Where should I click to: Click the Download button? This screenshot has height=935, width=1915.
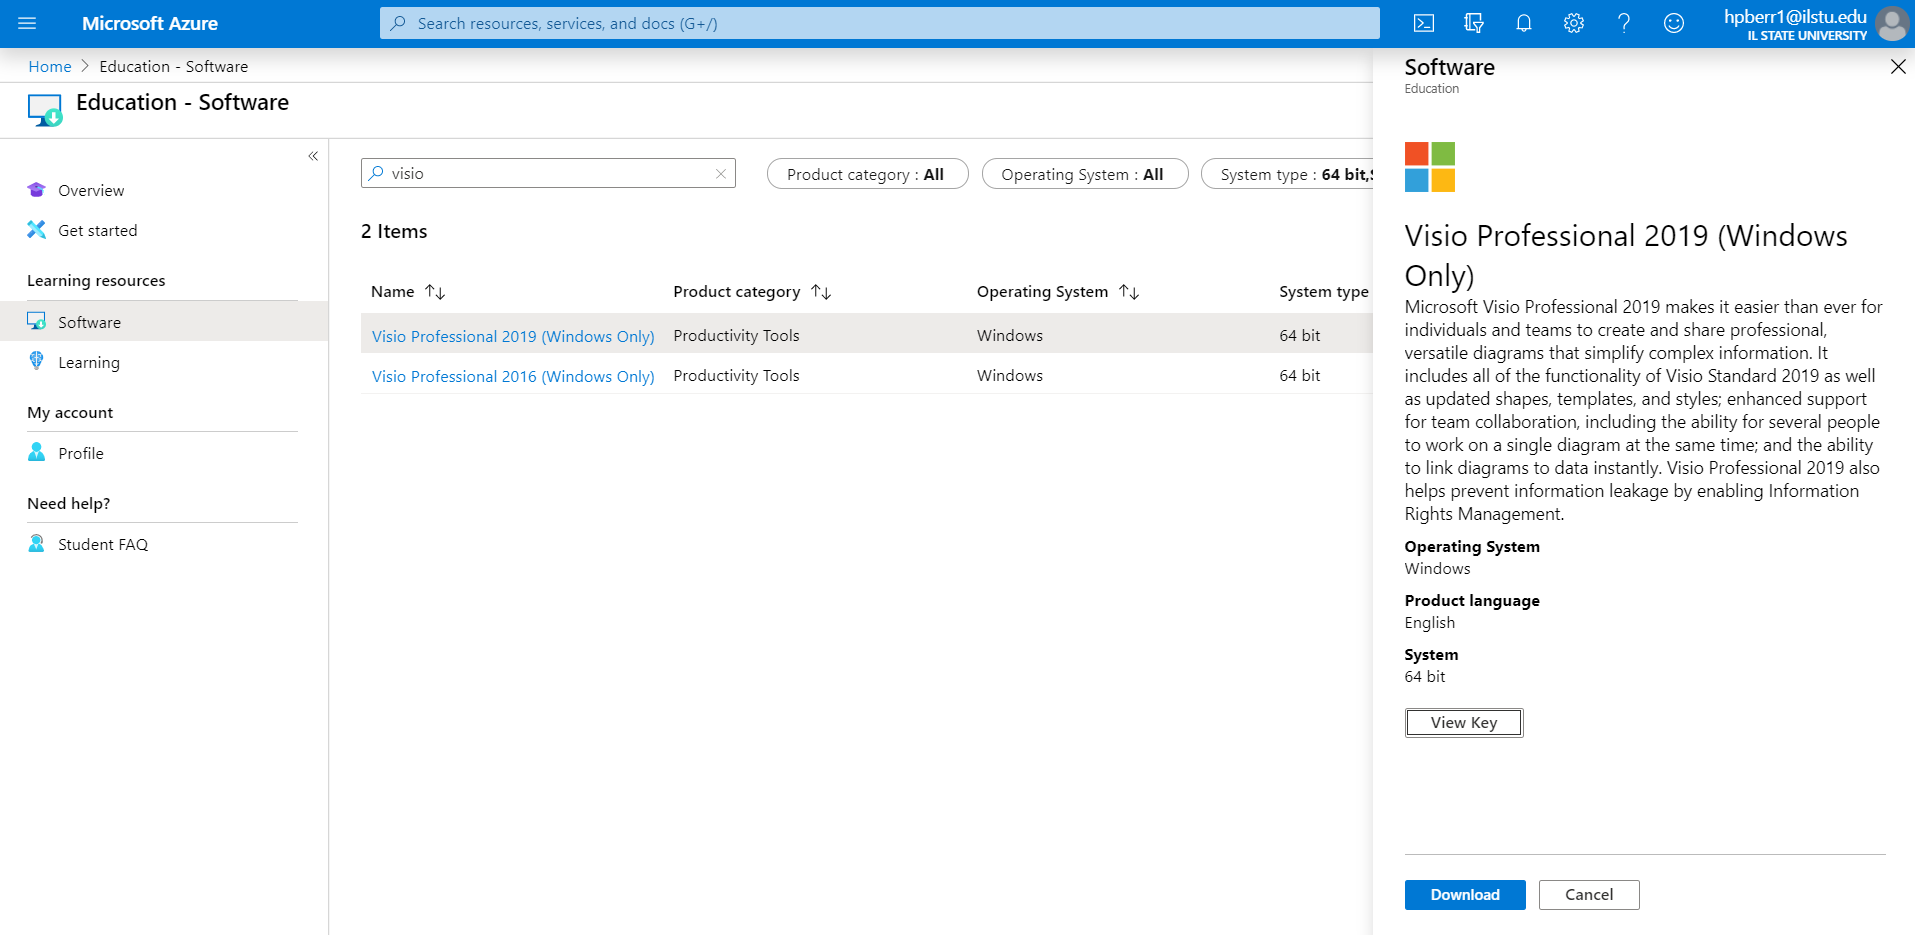[1465, 894]
